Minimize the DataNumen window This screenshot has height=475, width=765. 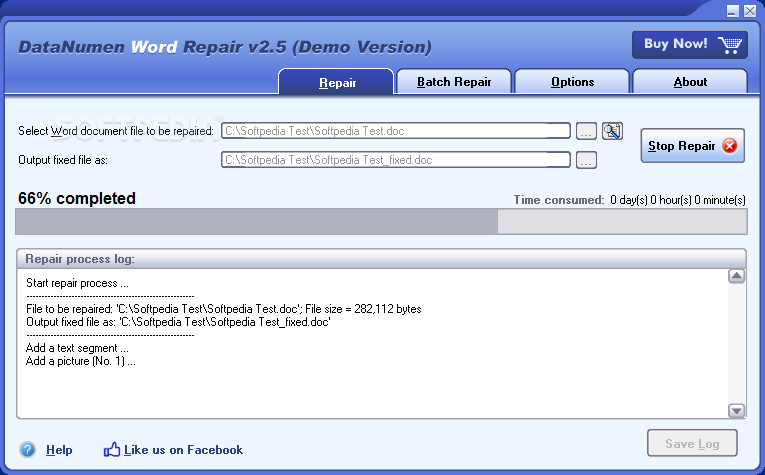tap(732, 11)
